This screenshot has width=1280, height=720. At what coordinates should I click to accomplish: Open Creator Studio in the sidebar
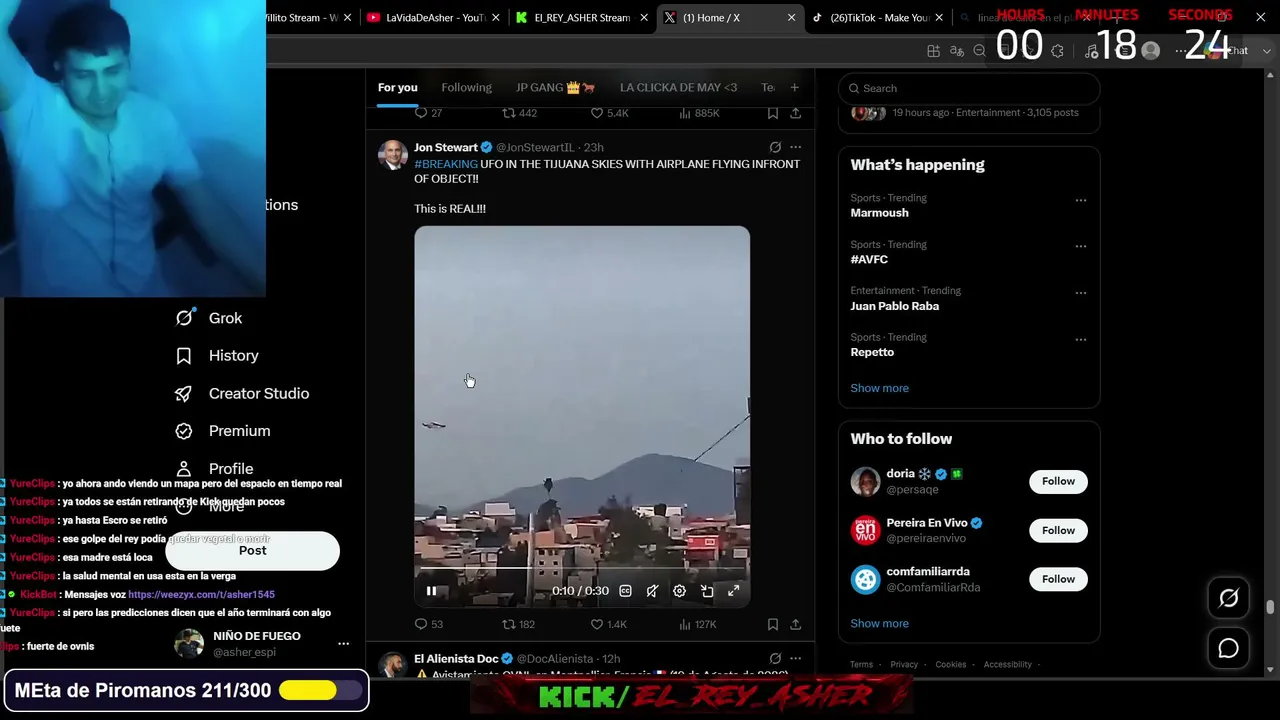243,394
